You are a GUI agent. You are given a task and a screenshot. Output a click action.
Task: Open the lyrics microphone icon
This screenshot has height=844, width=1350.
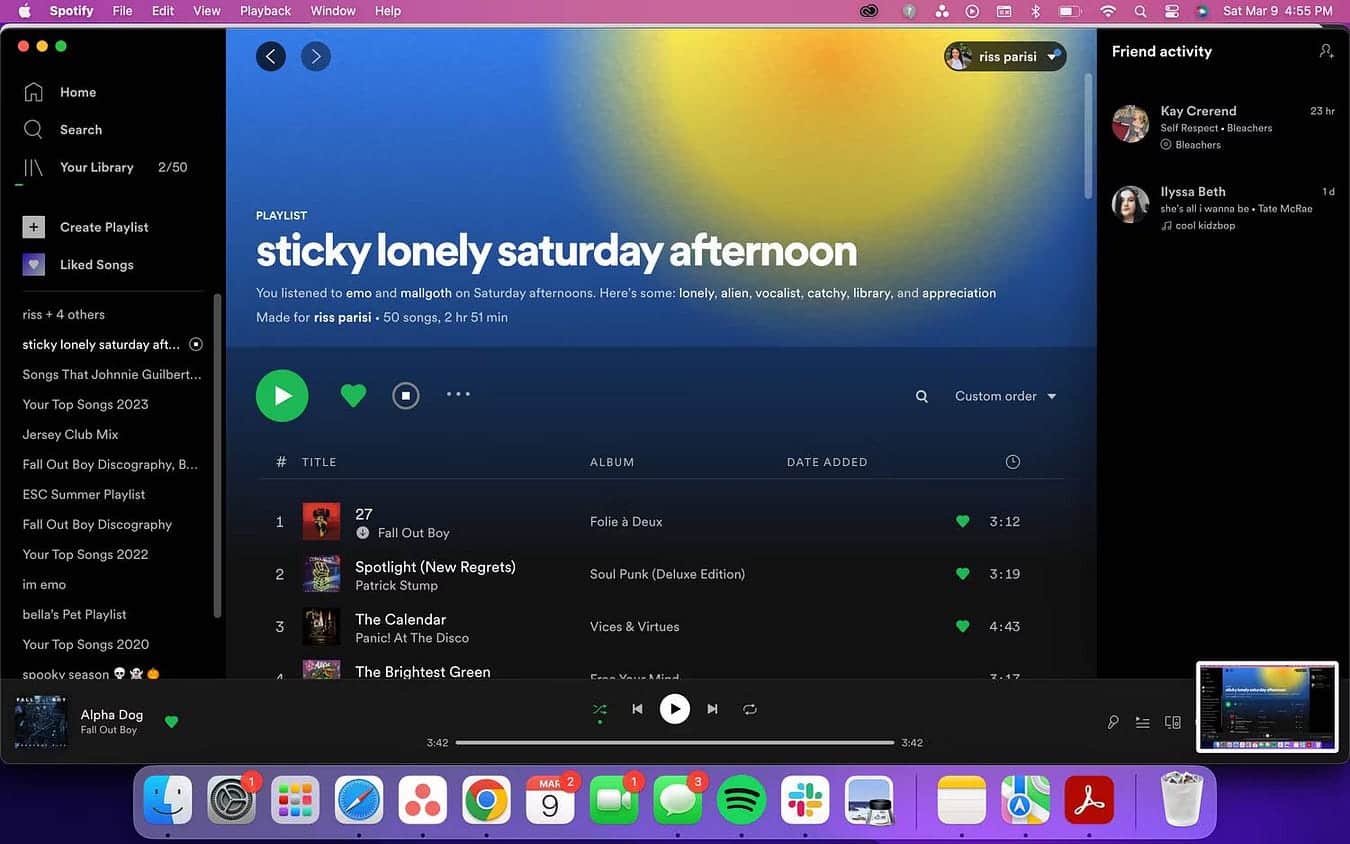(1113, 722)
